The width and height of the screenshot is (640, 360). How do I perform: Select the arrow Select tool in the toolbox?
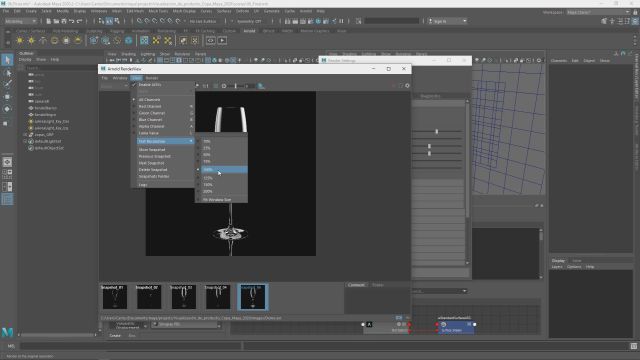coord(7,60)
